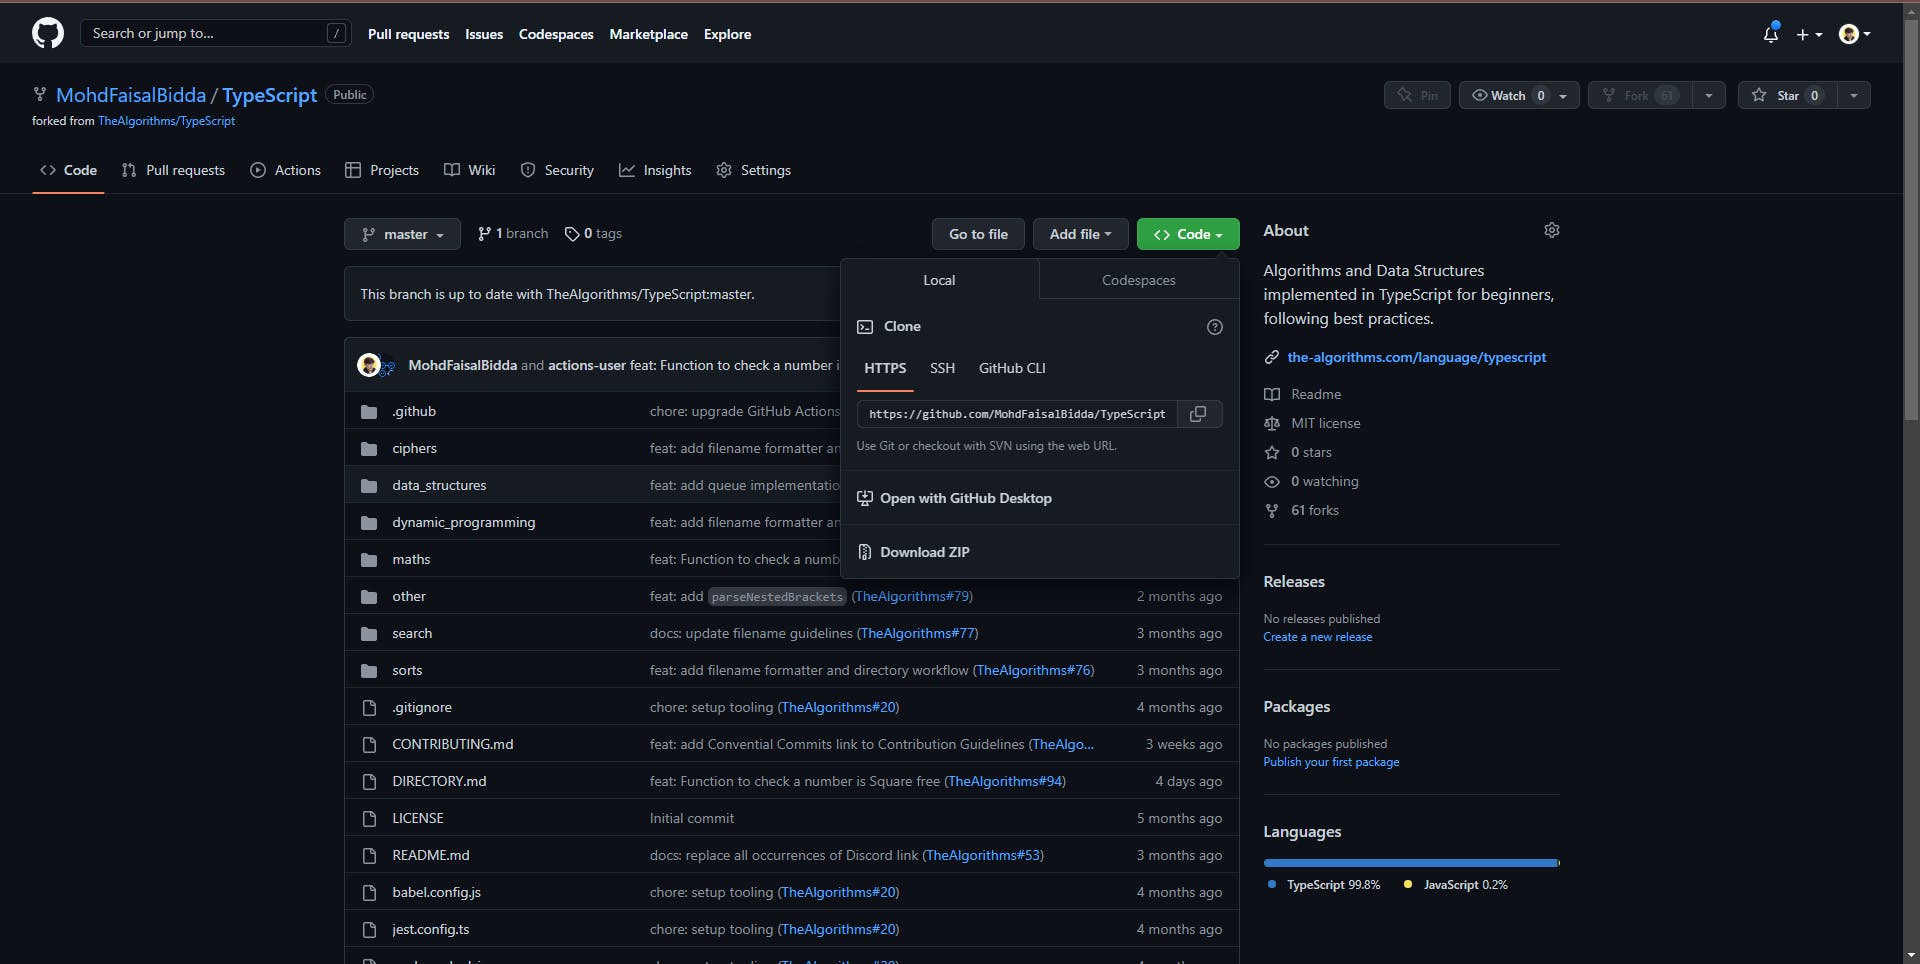Image resolution: width=1920 pixels, height=964 pixels.
Task: Click the Go to file button
Action: 978,234
